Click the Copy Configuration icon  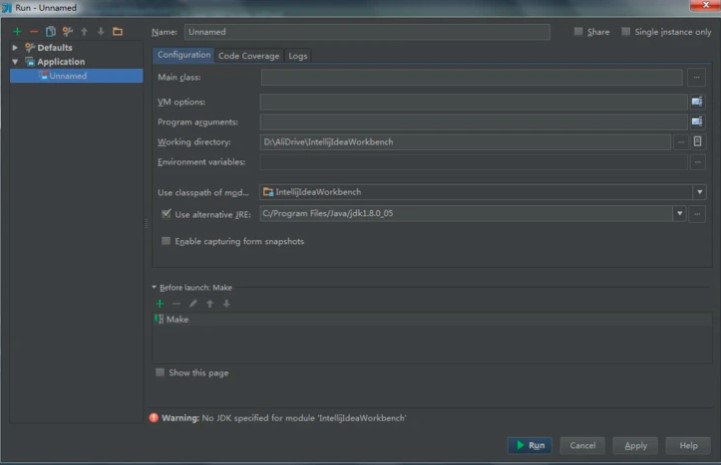pyautogui.click(x=50, y=32)
